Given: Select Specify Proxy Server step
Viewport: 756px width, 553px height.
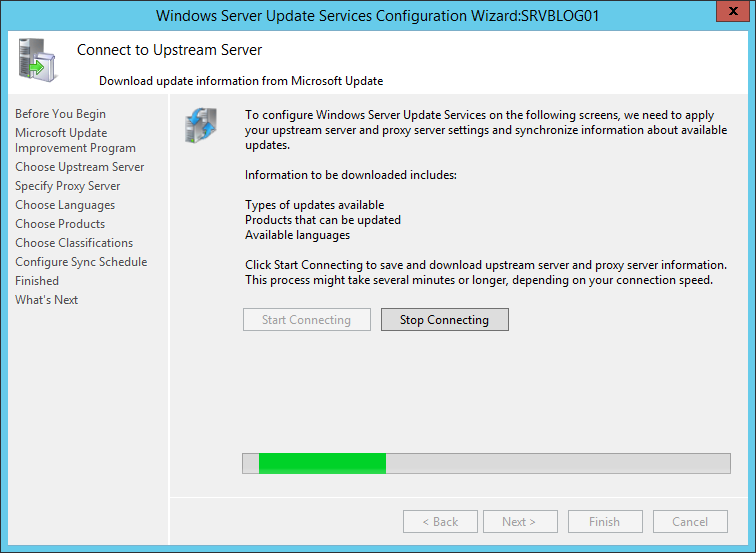Looking at the screenshot, I should 68,186.
